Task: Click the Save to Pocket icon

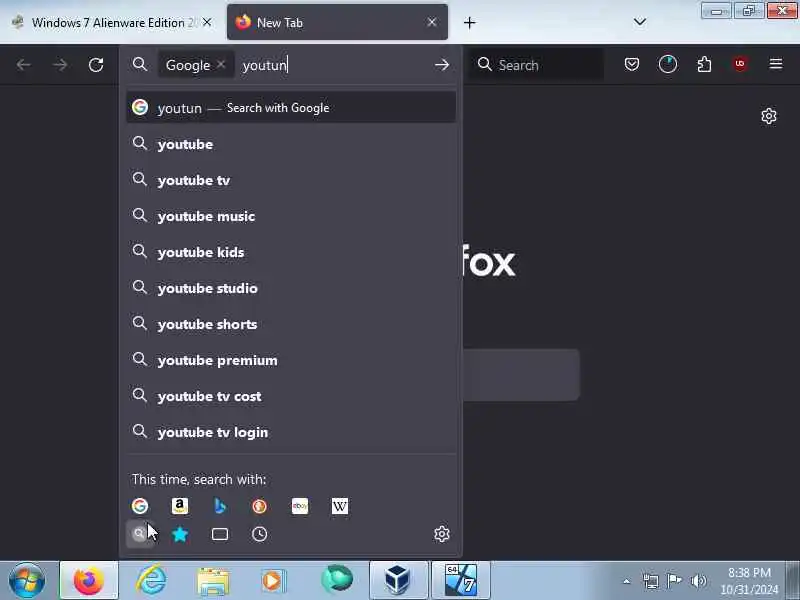Action: point(632,64)
